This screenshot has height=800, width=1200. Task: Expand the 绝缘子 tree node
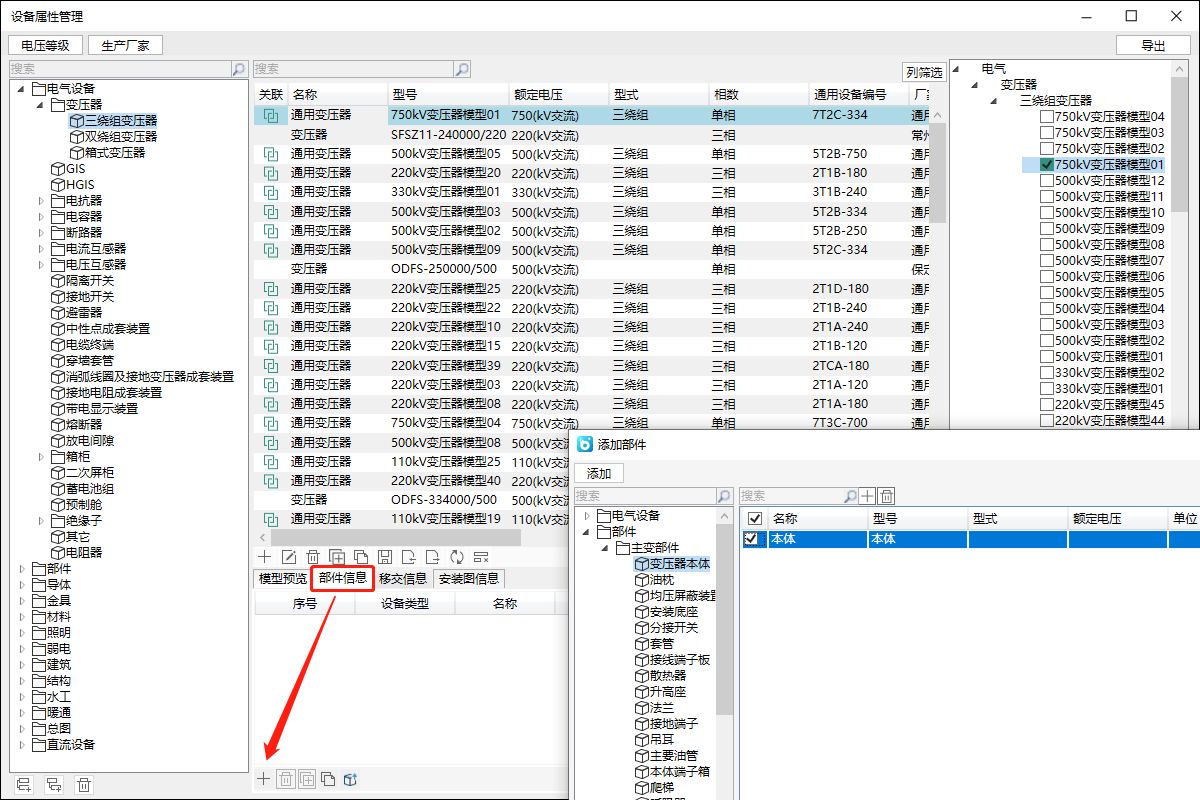pyautogui.click(x=41, y=521)
